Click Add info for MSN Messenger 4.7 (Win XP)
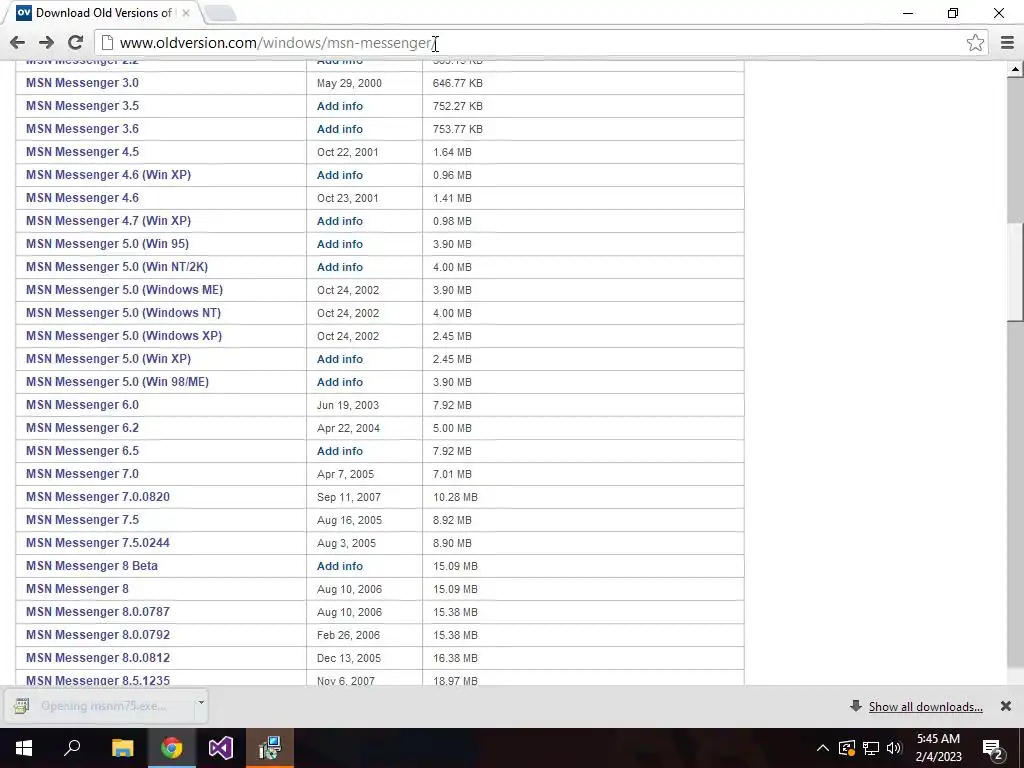Viewport: 1024px width, 768px height. click(x=340, y=221)
